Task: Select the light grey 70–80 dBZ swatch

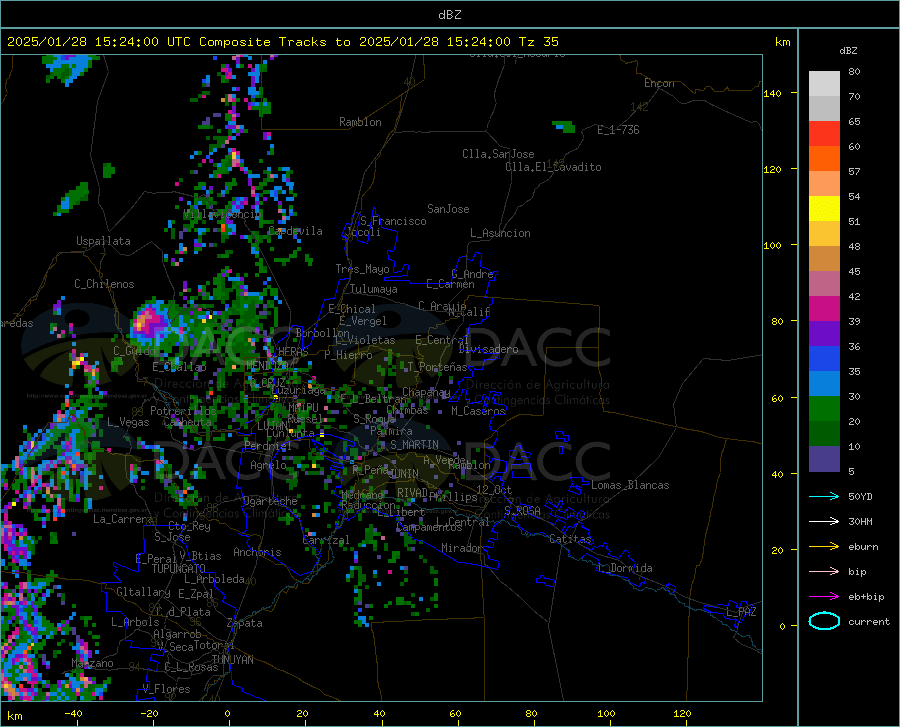Action: 824,84
